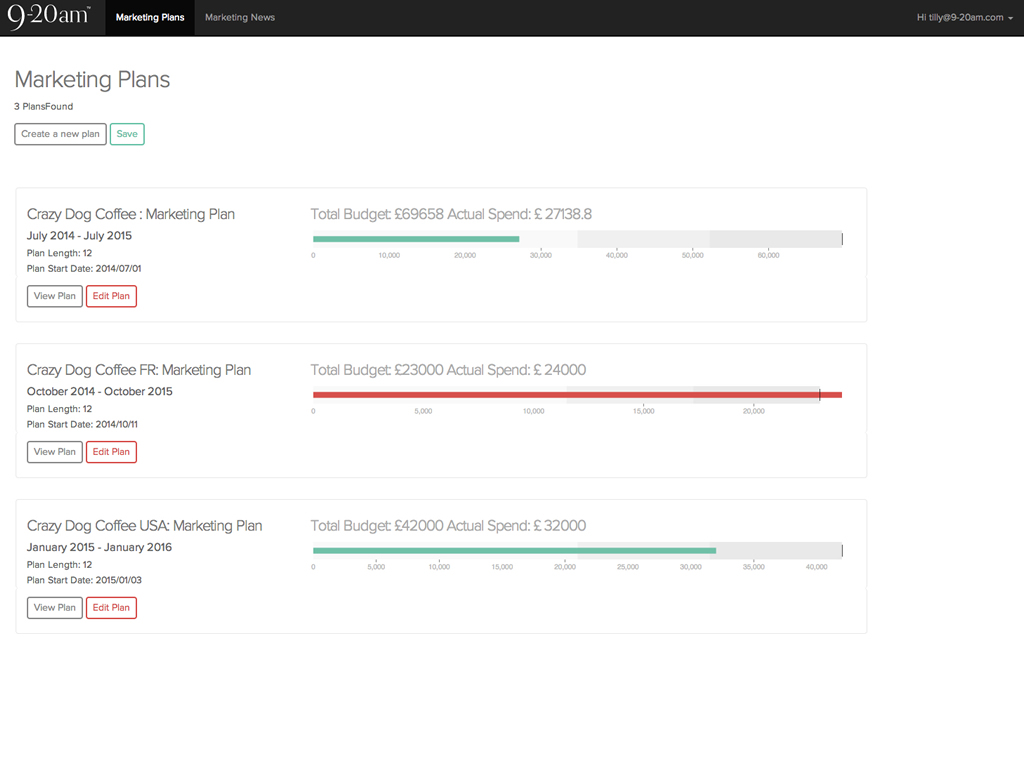The width and height of the screenshot is (1024, 768).
Task: Select Crazy Dog Coffee FR: Marketing Plan title
Action: pos(139,370)
